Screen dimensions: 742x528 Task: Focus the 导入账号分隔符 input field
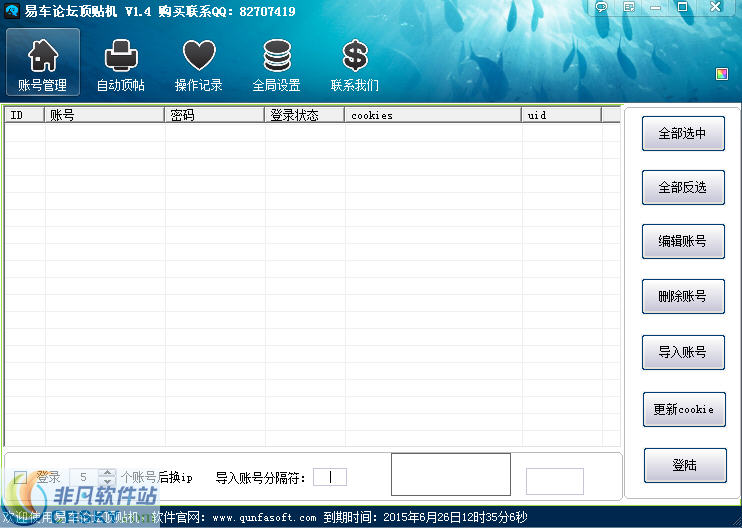coord(330,477)
